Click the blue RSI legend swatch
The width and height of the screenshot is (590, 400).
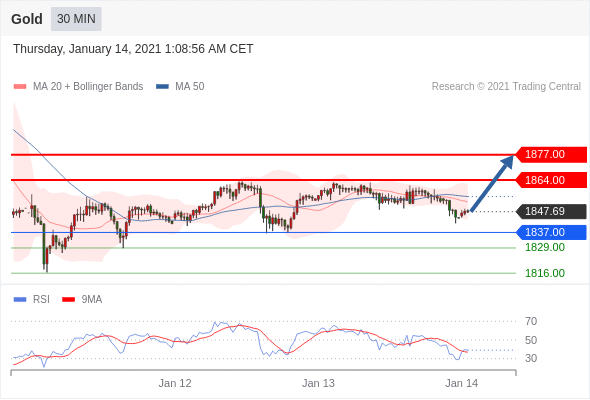click(x=20, y=300)
